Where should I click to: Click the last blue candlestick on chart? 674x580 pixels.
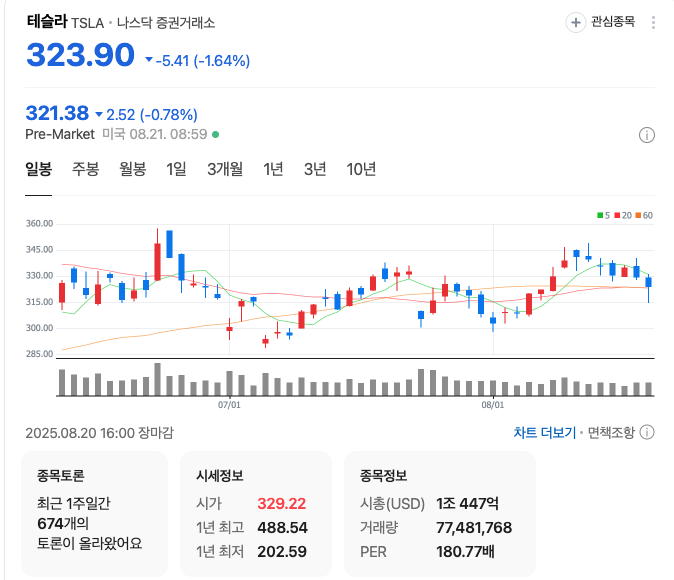click(648, 282)
